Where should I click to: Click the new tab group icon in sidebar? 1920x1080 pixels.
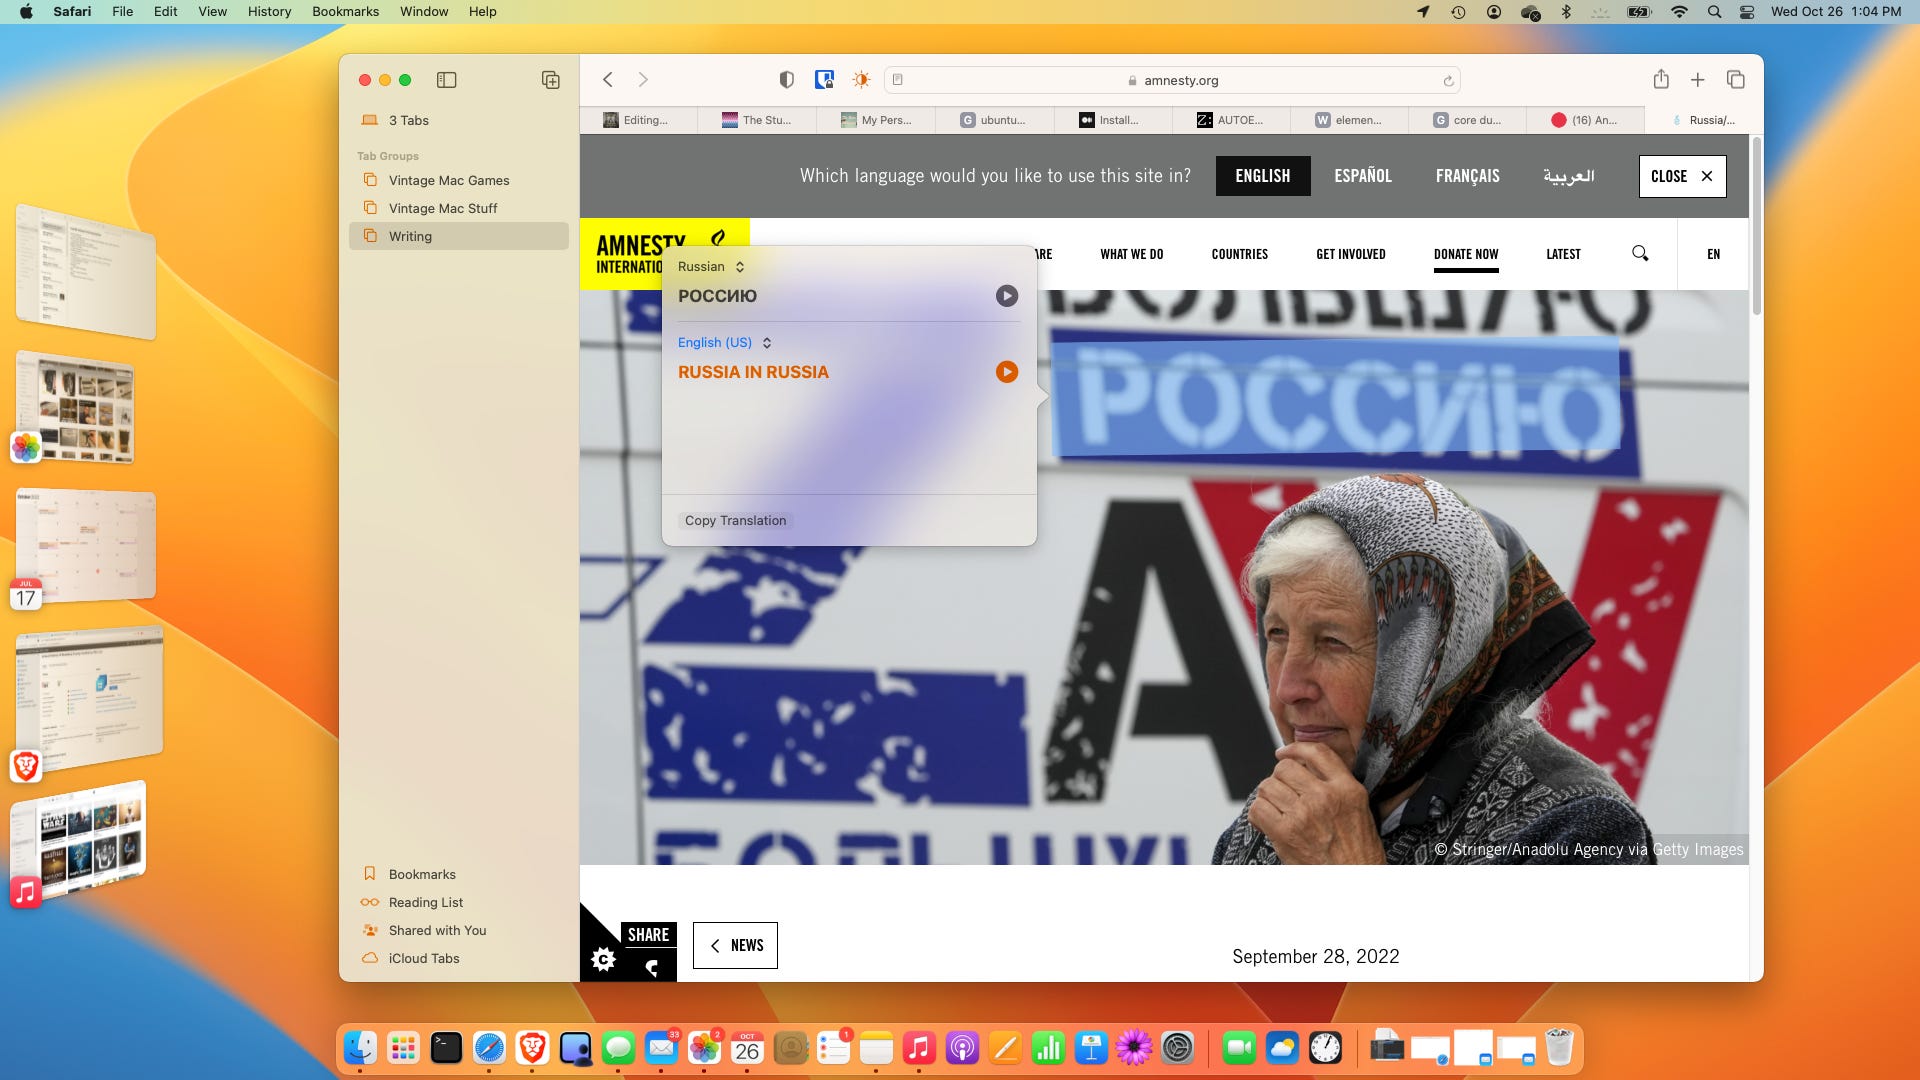tap(550, 80)
